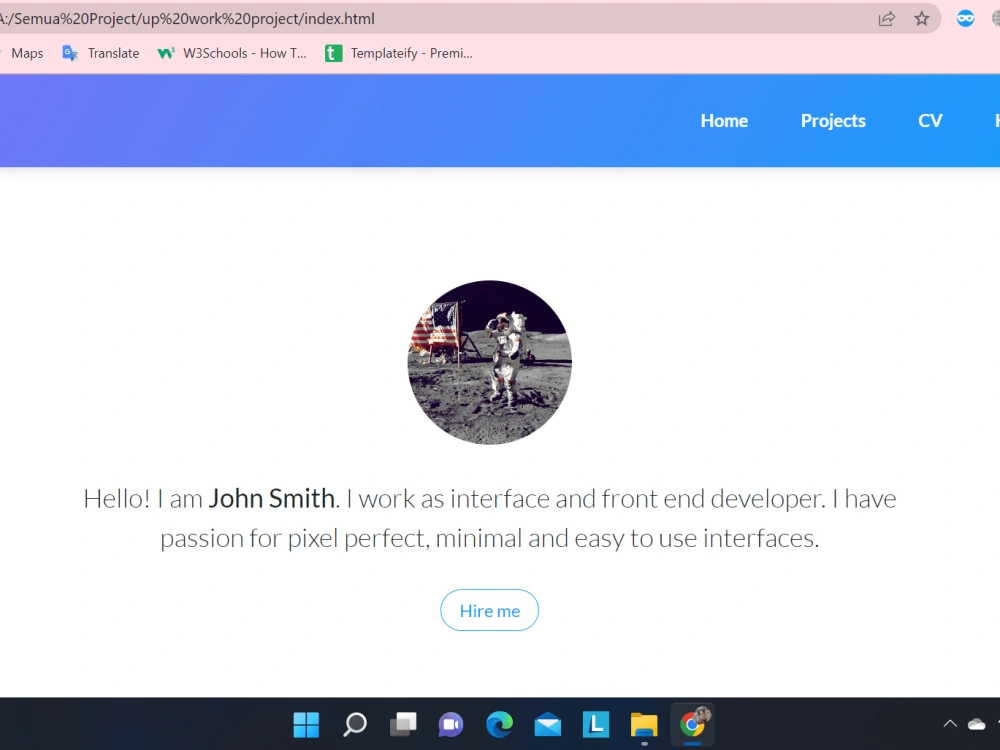This screenshot has width=1000, height=750.
Task: Show hidden system tray icons chevron
Action: point(950,723)
